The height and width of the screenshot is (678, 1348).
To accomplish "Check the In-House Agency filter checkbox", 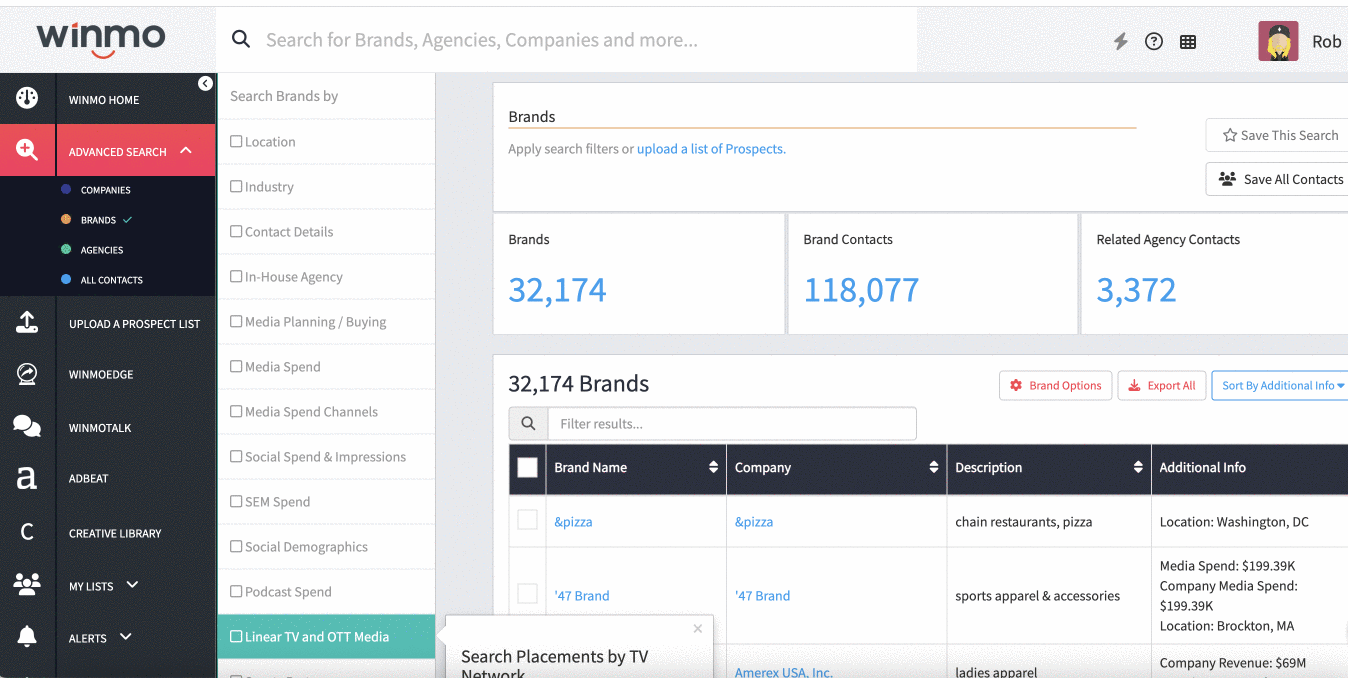I will (x=236, y=276).
